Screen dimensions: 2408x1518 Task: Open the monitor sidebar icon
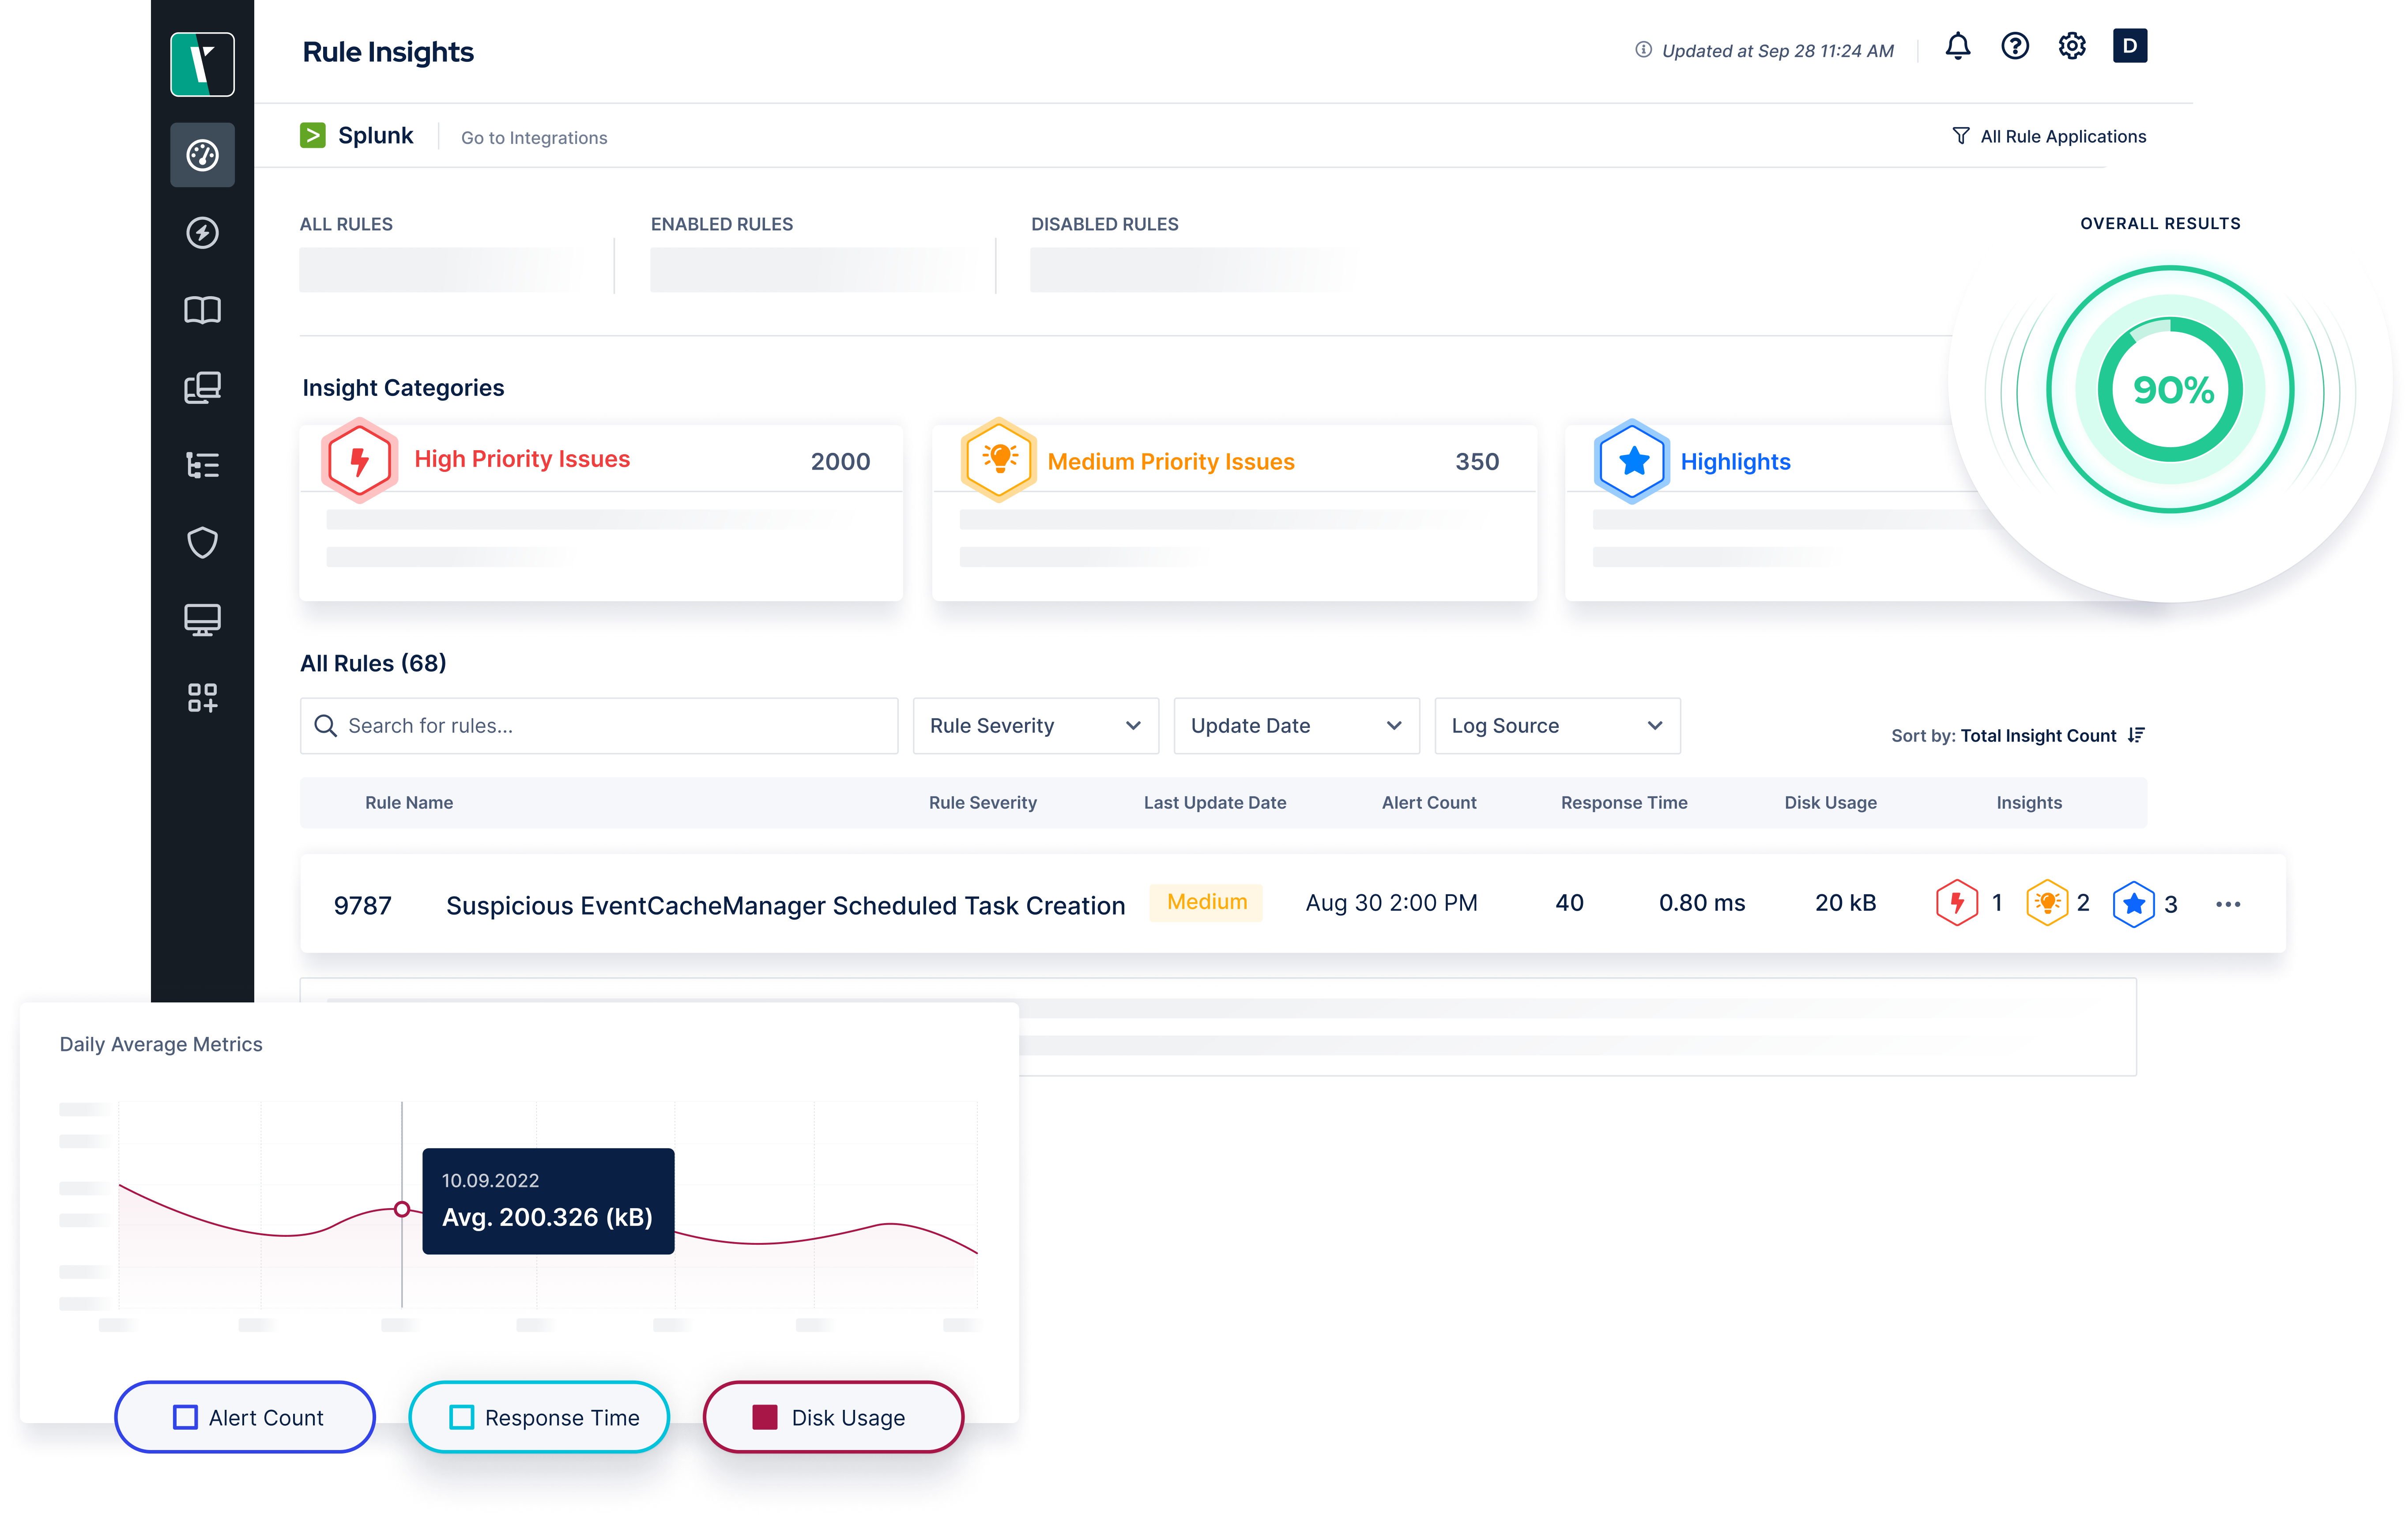(202, 620)
